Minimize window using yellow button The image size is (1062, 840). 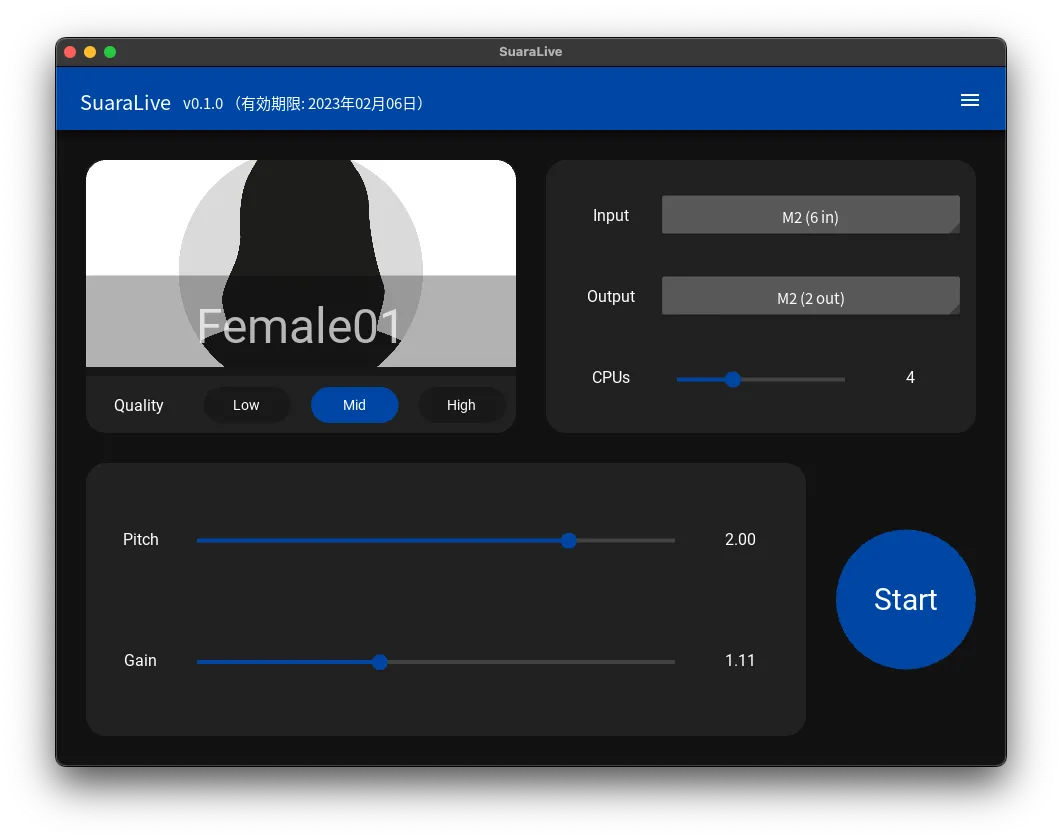pos(90,52)
